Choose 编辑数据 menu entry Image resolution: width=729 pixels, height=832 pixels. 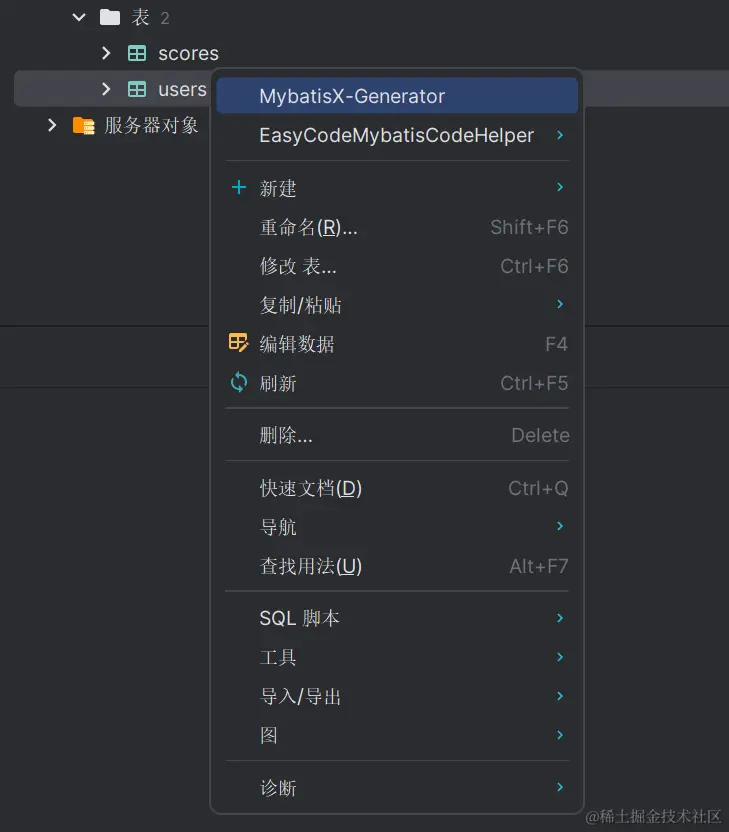pos(397,344)
